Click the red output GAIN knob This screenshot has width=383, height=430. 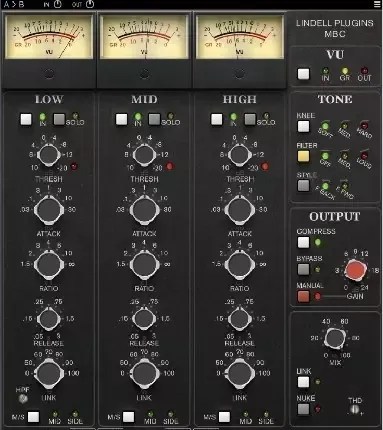coord(355,270)
